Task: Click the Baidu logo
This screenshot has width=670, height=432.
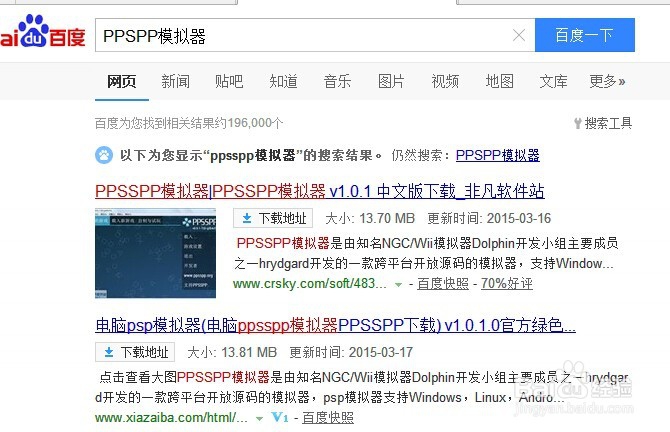Action: [x=43, y=32]
